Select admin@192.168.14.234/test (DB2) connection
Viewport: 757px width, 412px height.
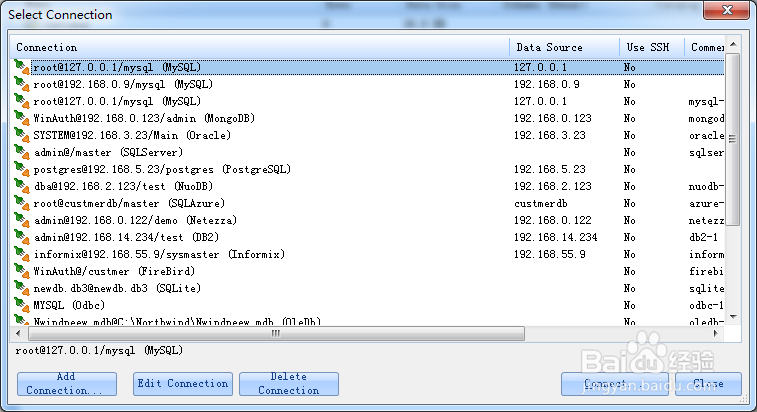click(x=126, y=237)
